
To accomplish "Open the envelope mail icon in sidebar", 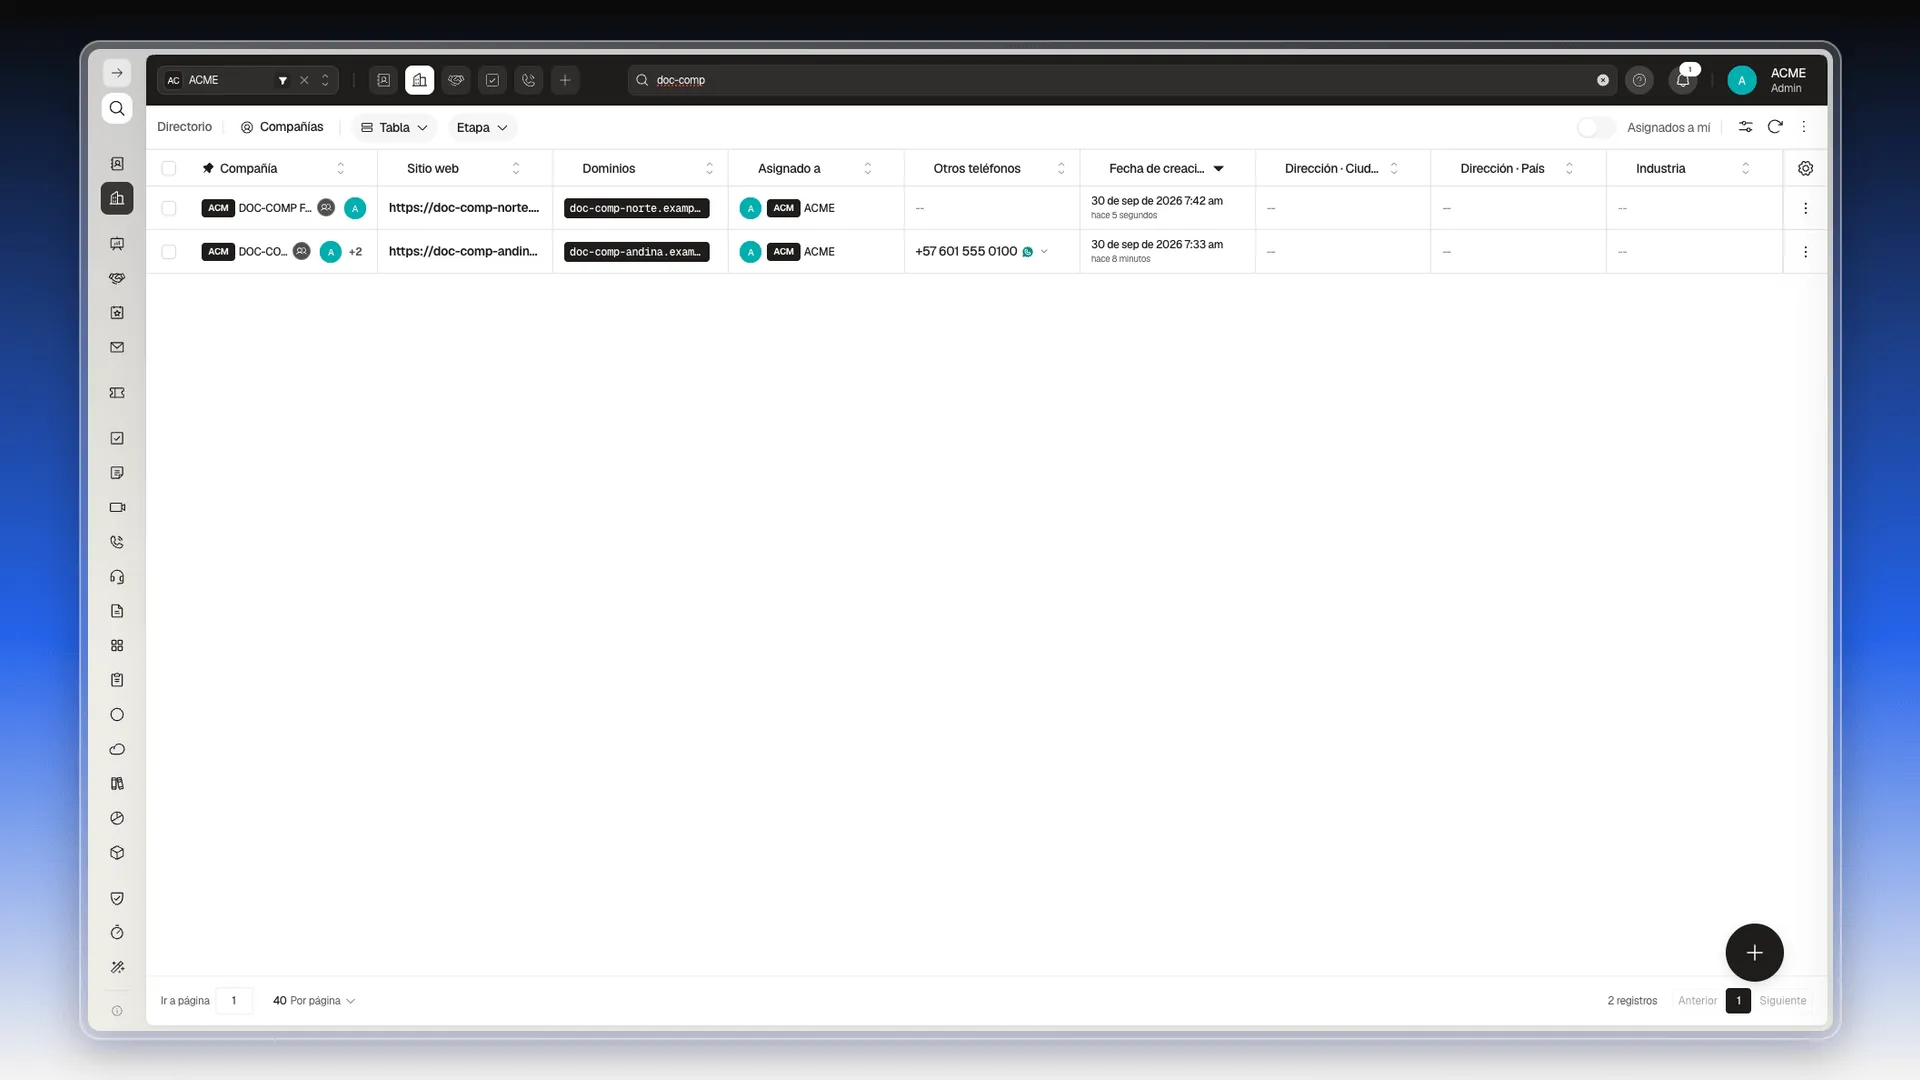I will point(117,347).
